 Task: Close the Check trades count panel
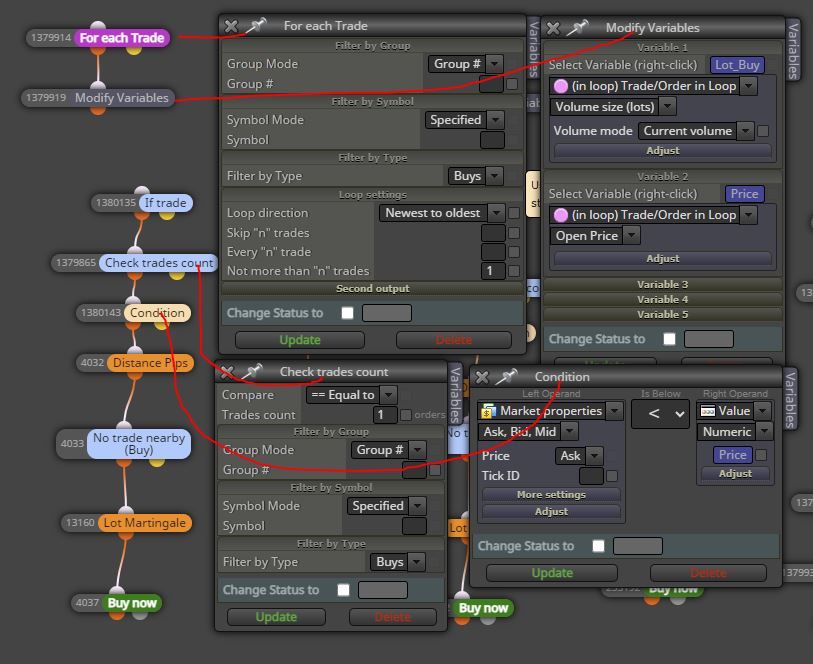pyautogui.click(x=227, y=372)
